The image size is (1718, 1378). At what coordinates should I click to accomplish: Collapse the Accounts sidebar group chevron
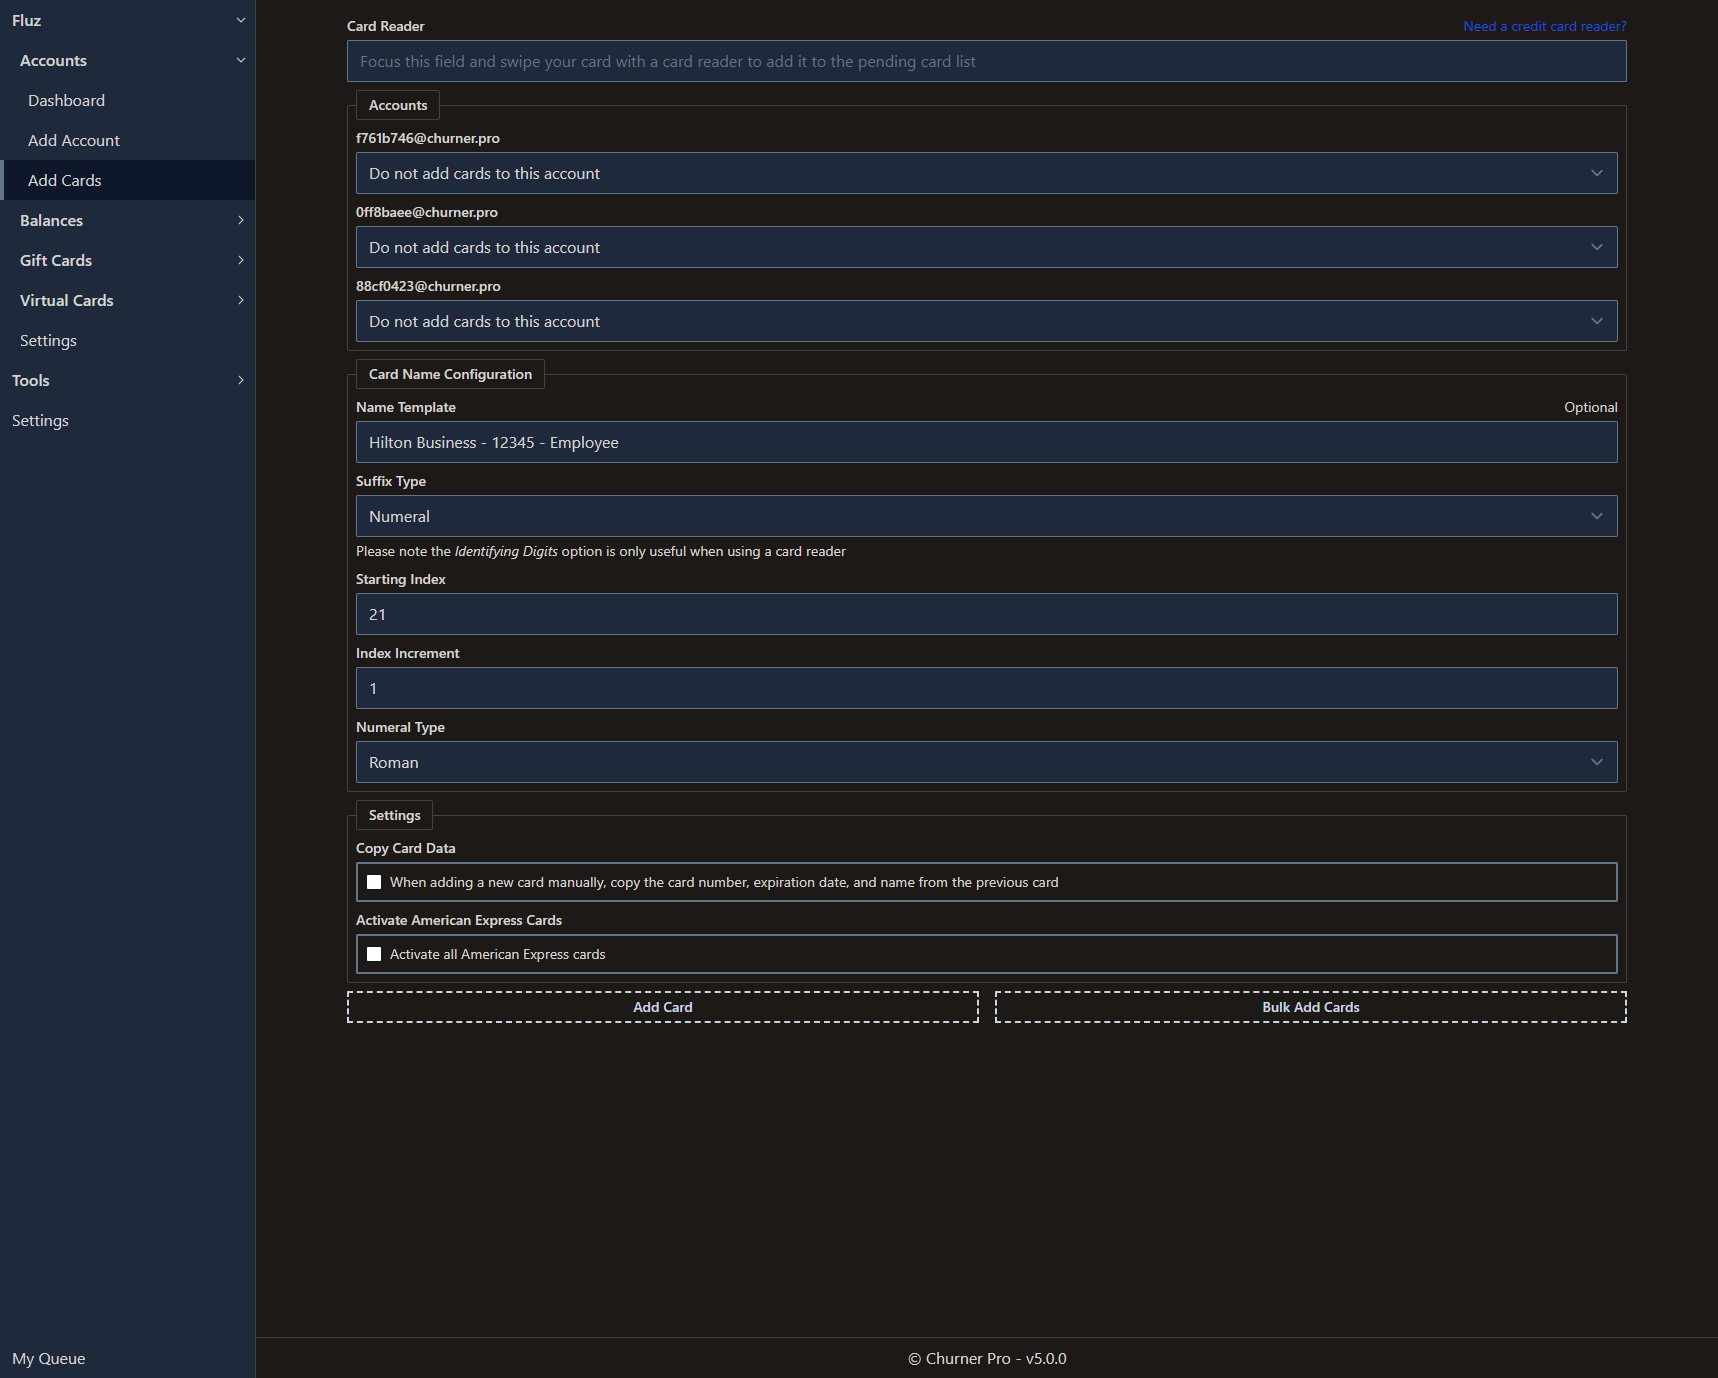[240, 60]
